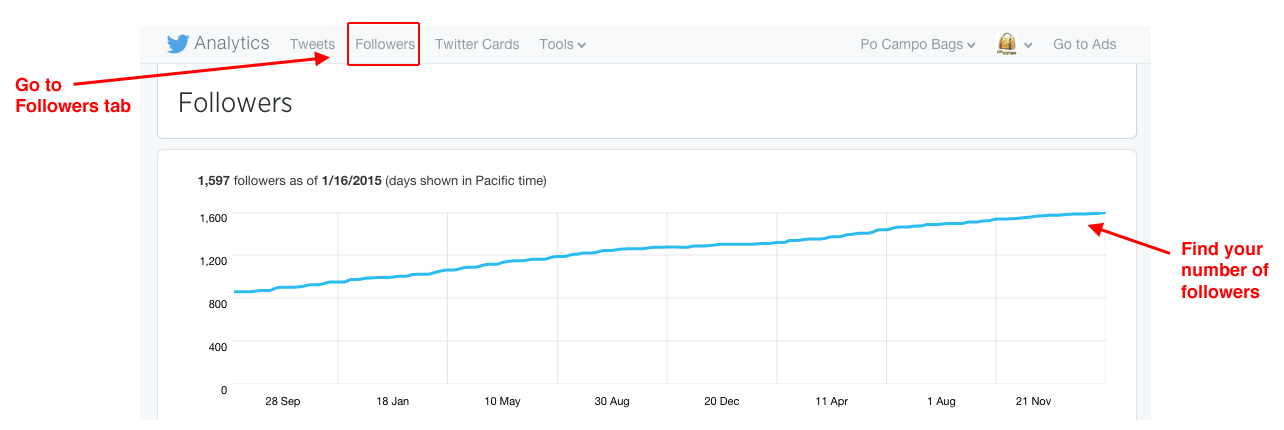Select the 1,597 followers count text
This screenshot has height=430, width=1284.
click(215, 181)
